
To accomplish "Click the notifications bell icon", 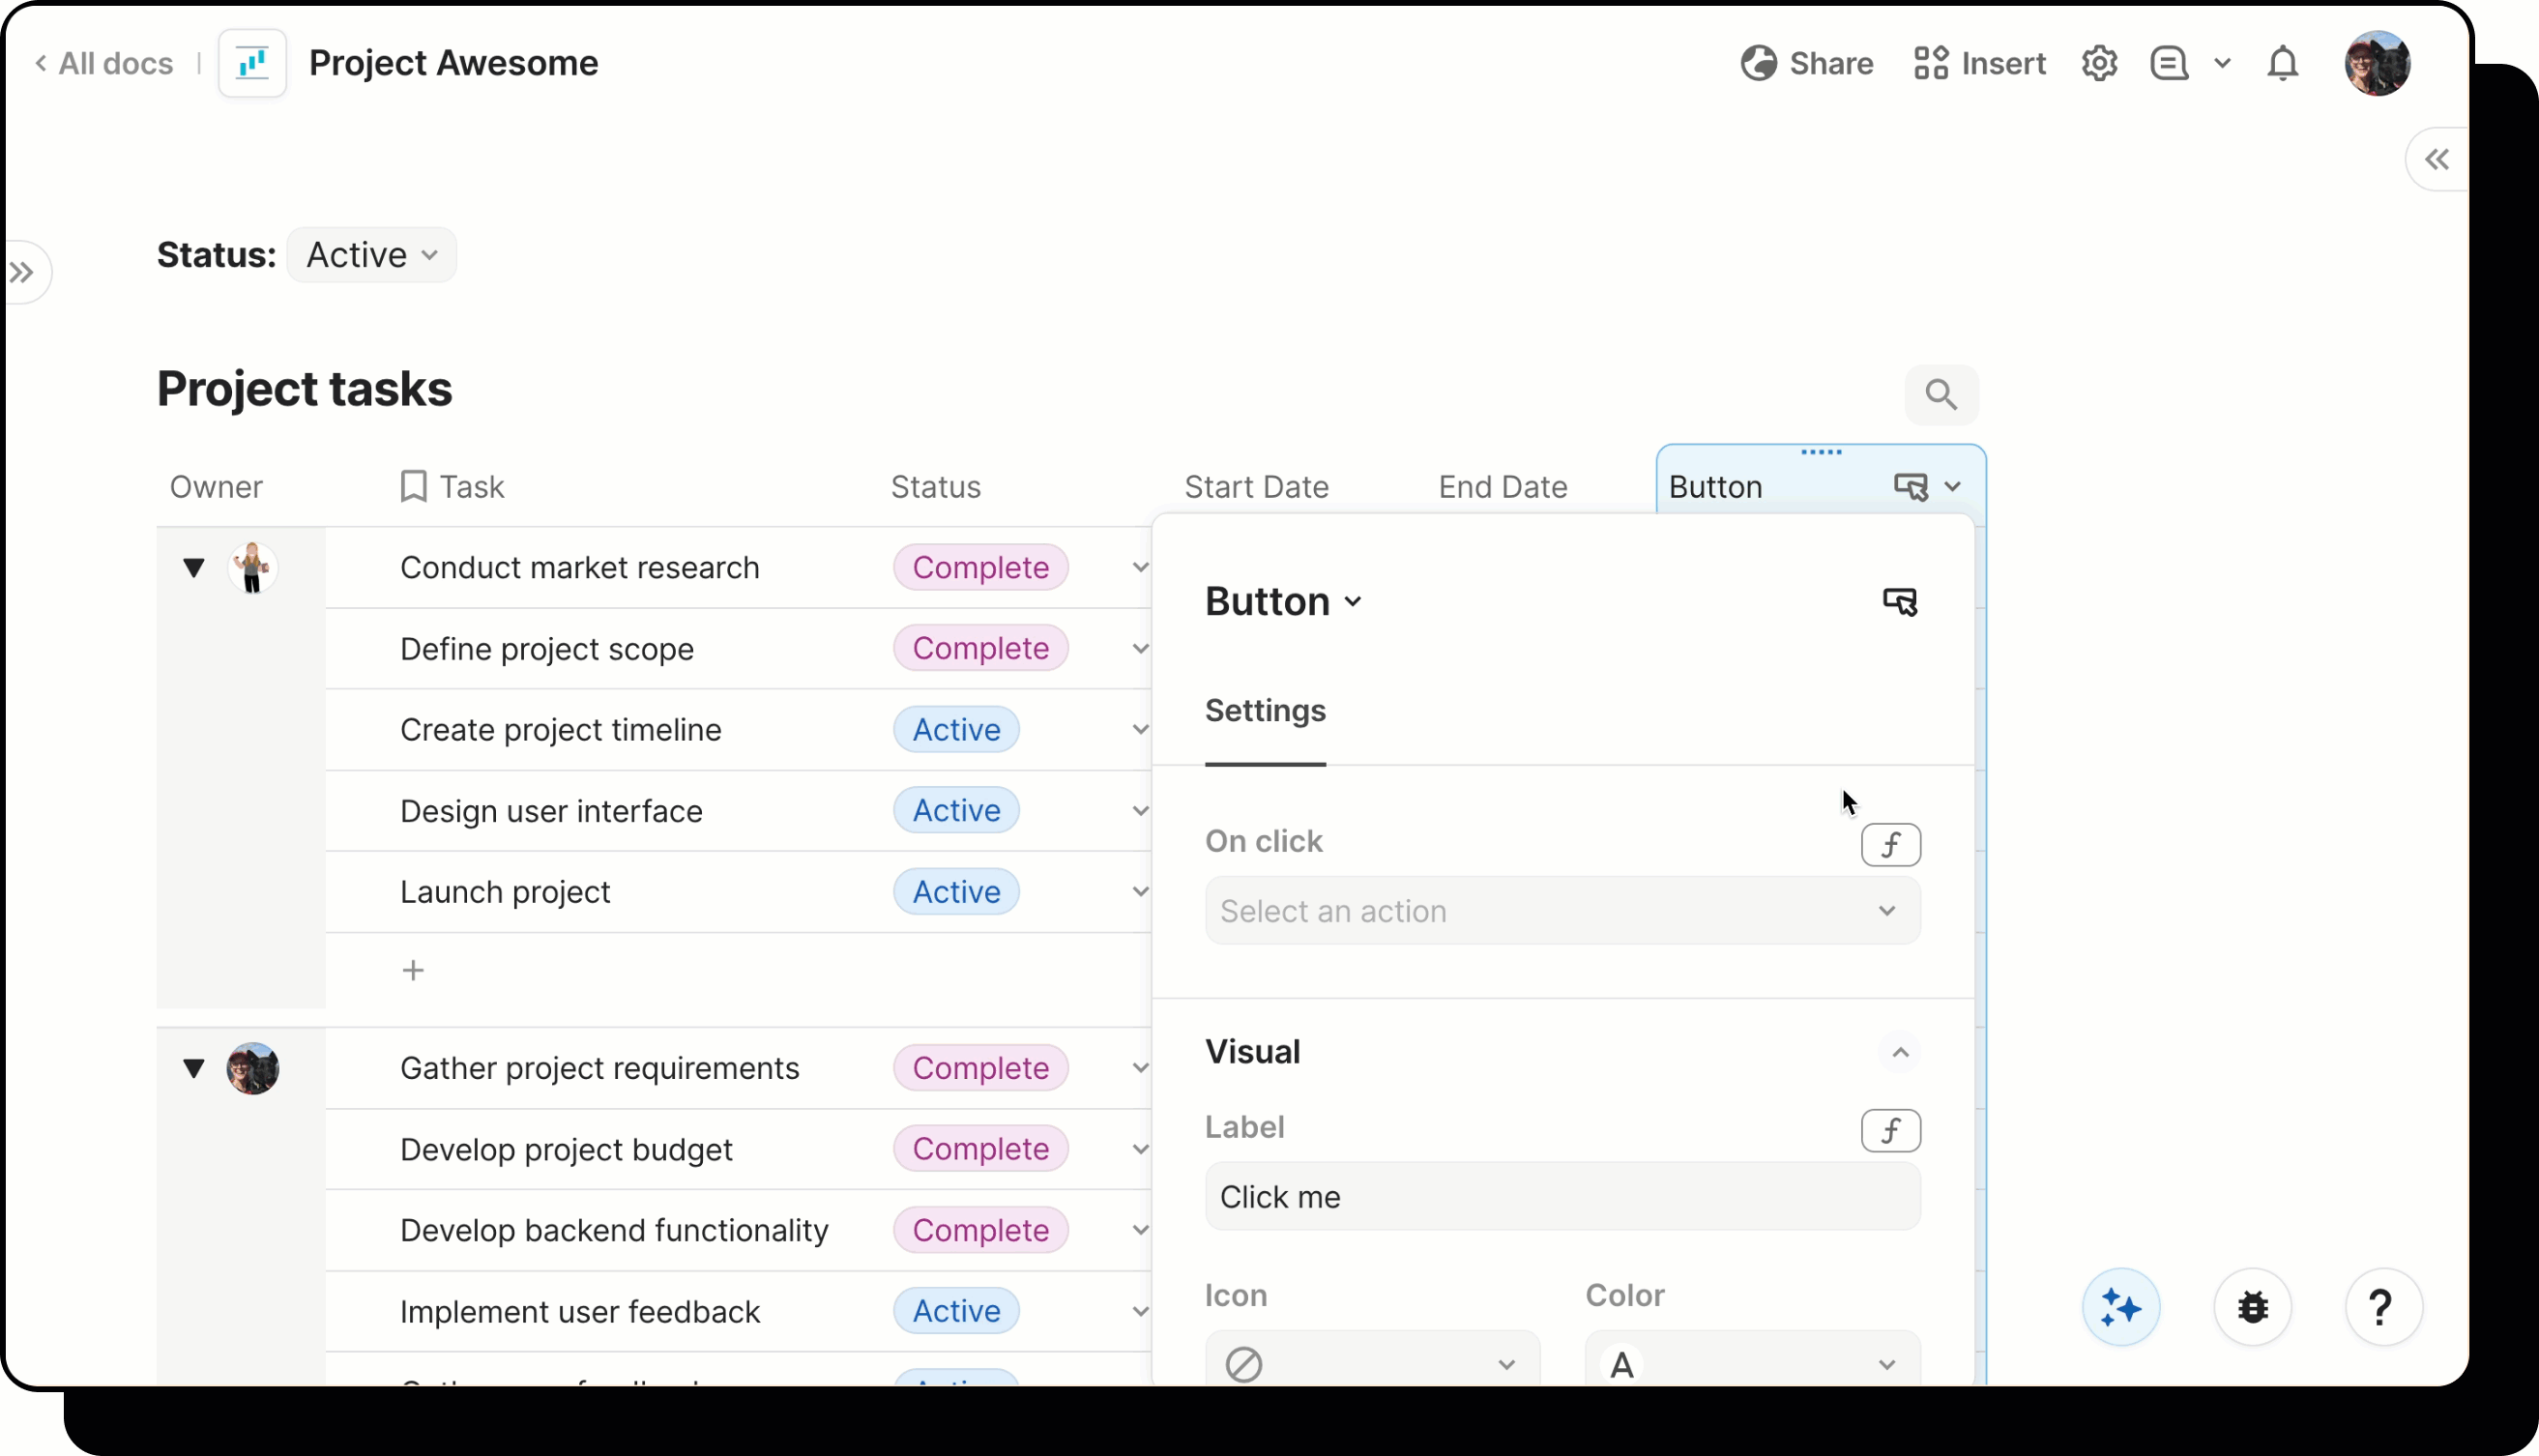I will pyautogui.click(x=2282, y=63).
